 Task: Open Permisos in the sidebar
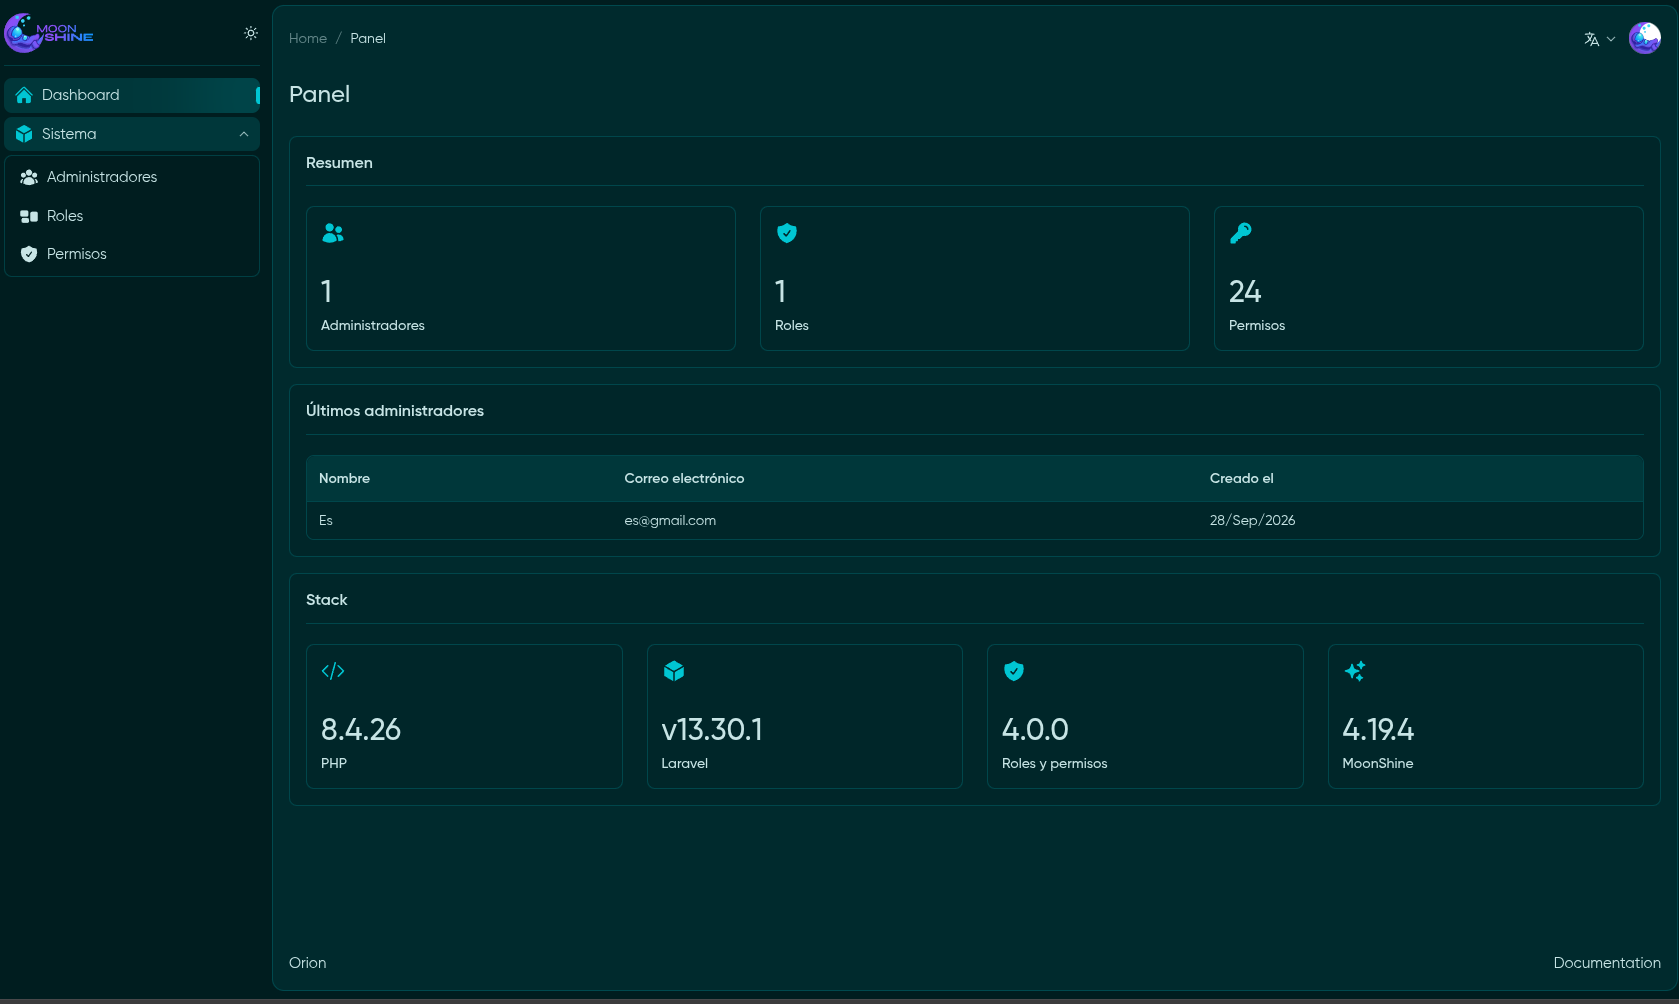132,254
